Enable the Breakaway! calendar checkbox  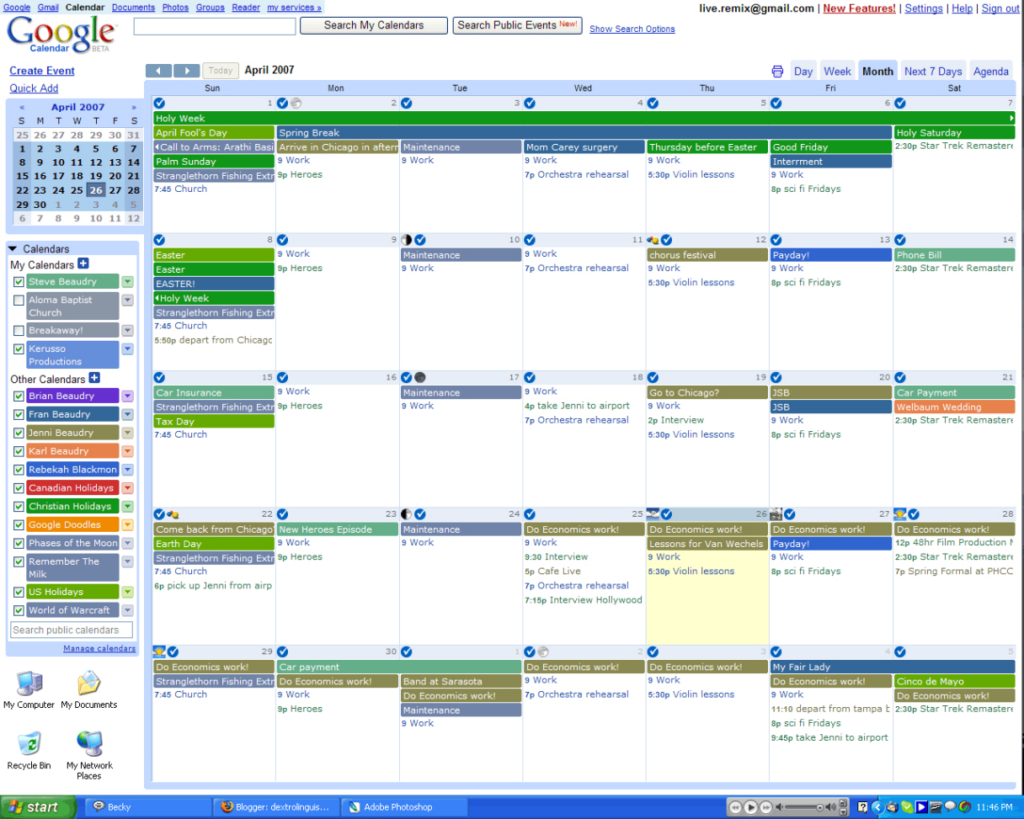point(18,331)
